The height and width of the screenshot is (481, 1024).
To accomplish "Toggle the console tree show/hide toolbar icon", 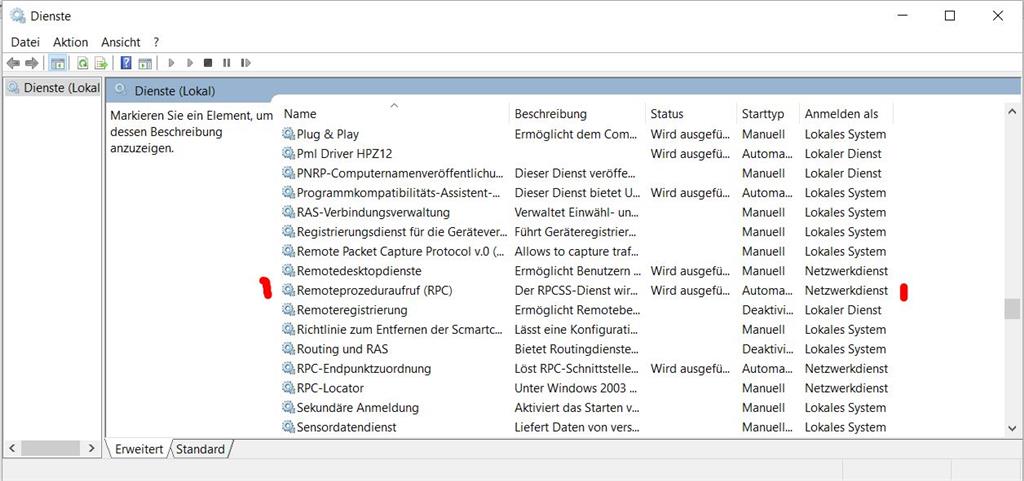I will 57,63.
